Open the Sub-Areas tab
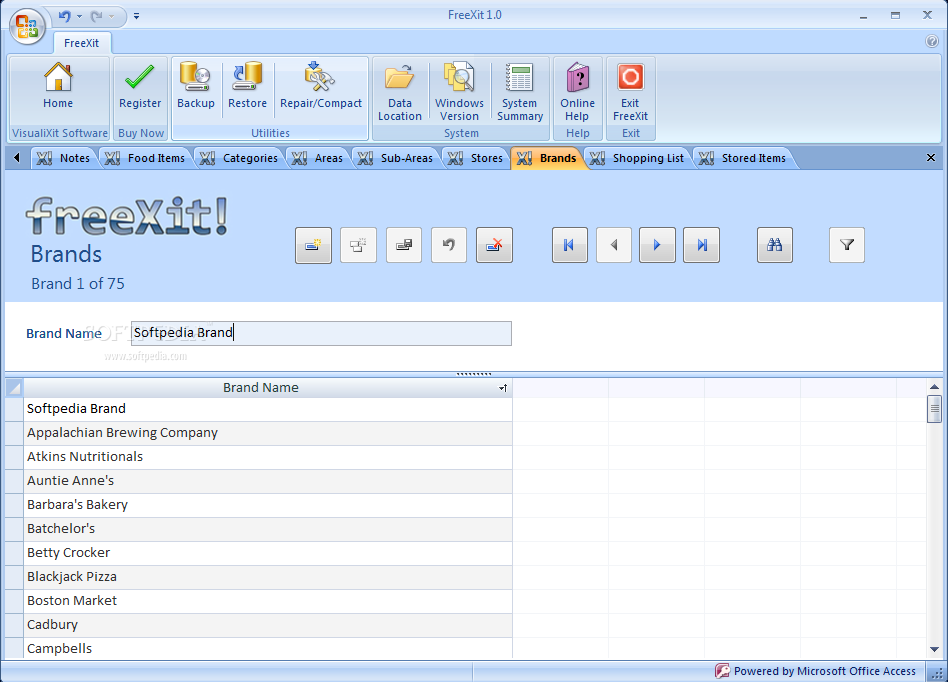The image size is (948, 682). click(395, 158)
